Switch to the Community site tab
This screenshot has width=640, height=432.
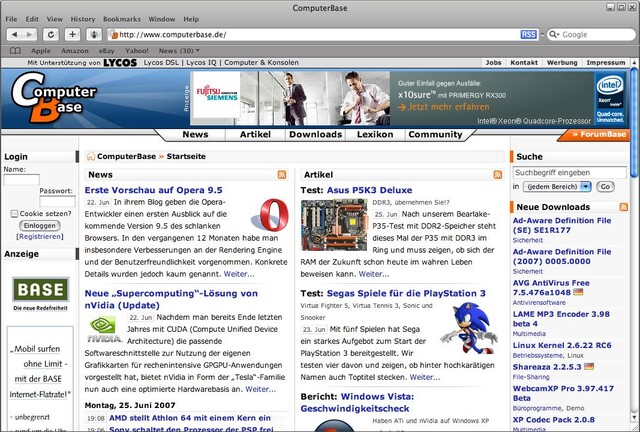(x=436, y=135)
